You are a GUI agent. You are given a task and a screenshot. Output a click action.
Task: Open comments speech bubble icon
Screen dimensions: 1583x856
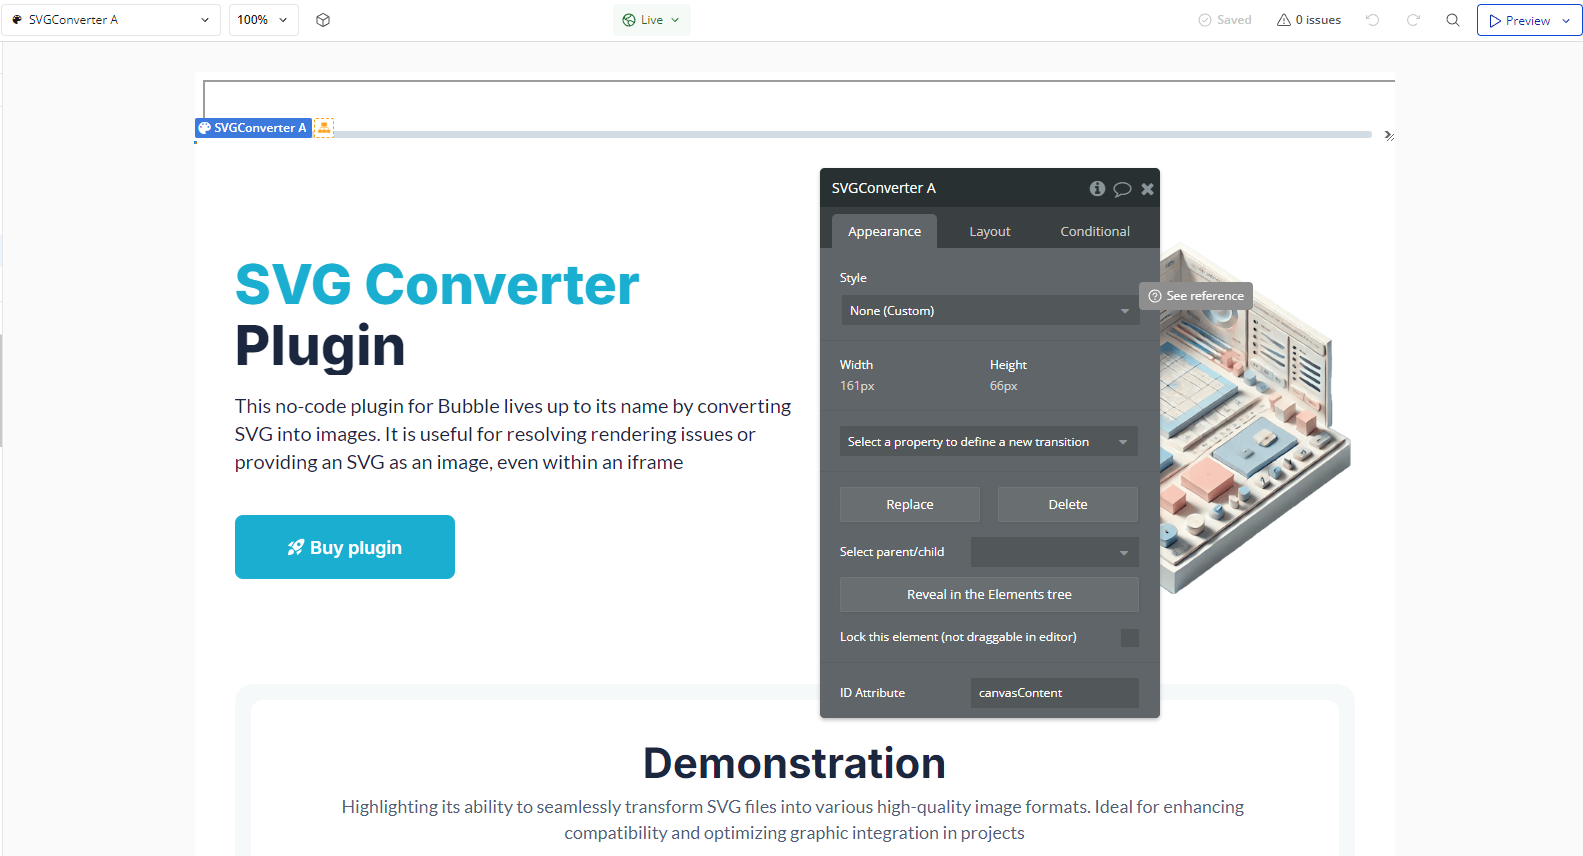click(x=1122, y=189)
